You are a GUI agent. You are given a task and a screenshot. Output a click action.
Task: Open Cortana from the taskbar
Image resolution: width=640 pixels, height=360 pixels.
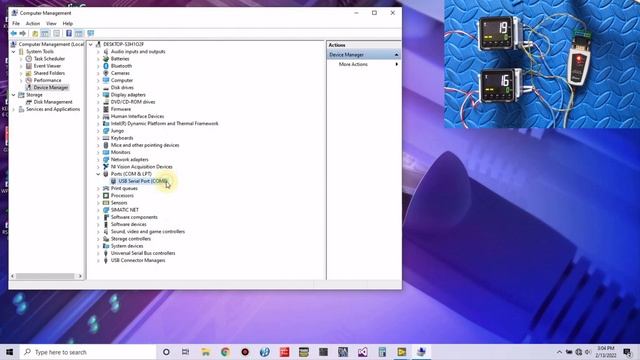coord(166,352)
